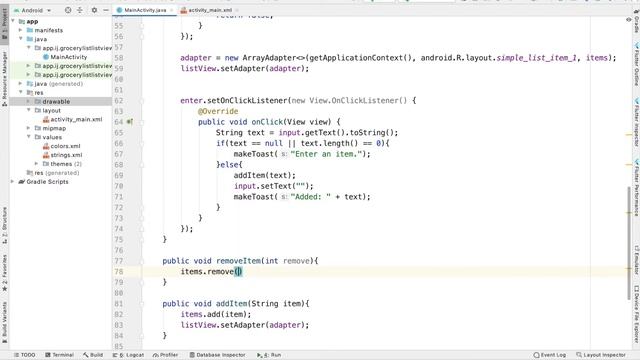Viewport: 640px width, 360px height.
Task: Expand the manifests folder
Action: pyautogui.click(x=20, y=30)
